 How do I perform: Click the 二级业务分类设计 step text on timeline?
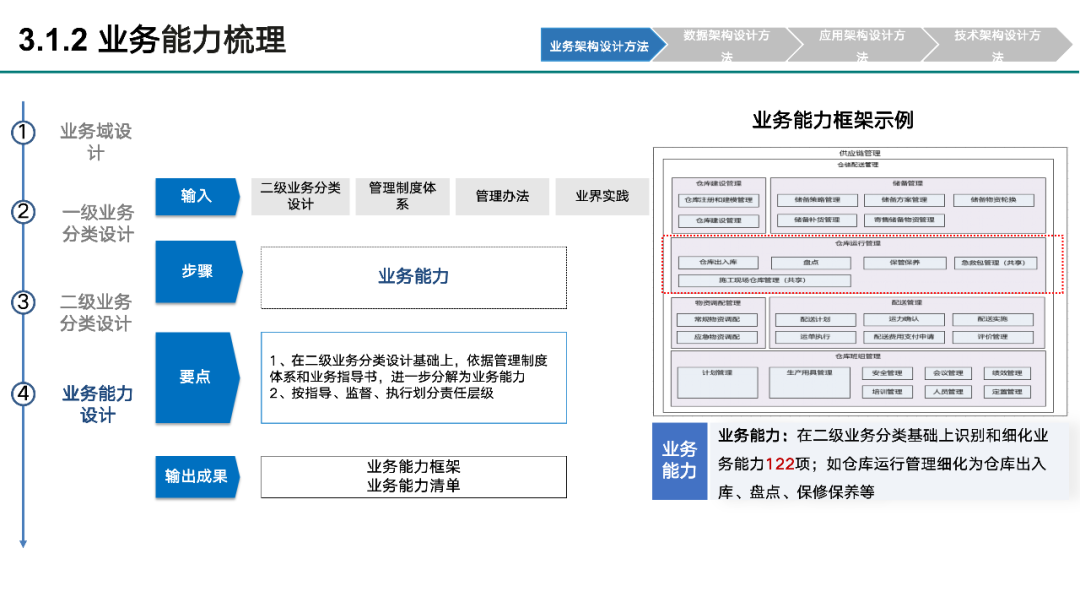(96, 313)
